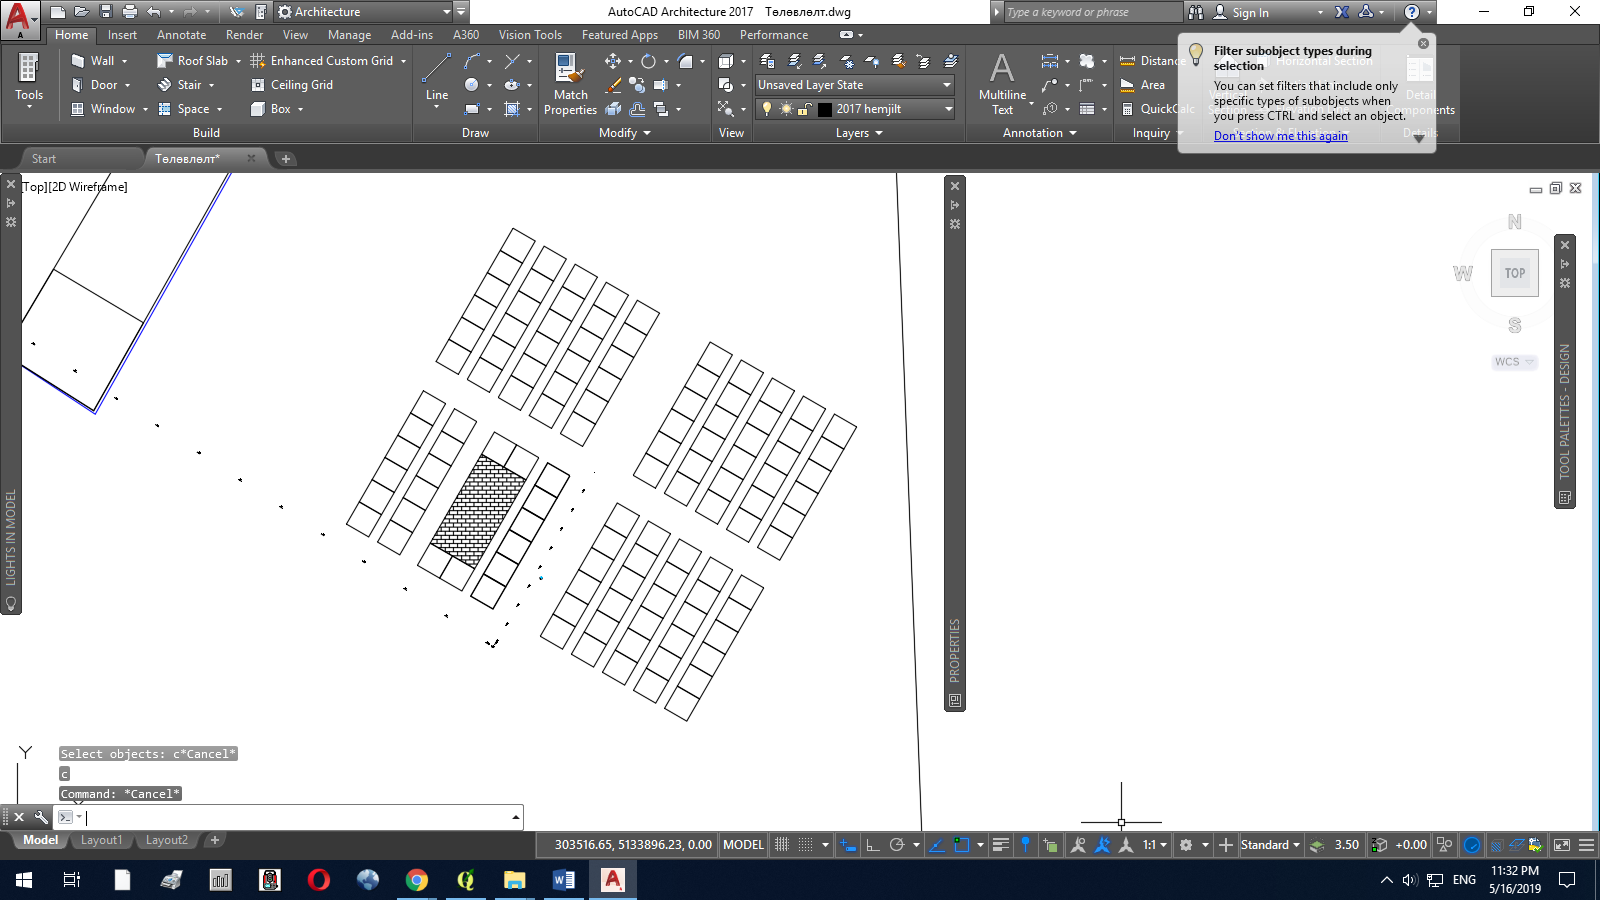Viewport: 1600px width, 900px height.
Task: Toggle the layer on/off lightbulb icon
Action: pos(767,109)
